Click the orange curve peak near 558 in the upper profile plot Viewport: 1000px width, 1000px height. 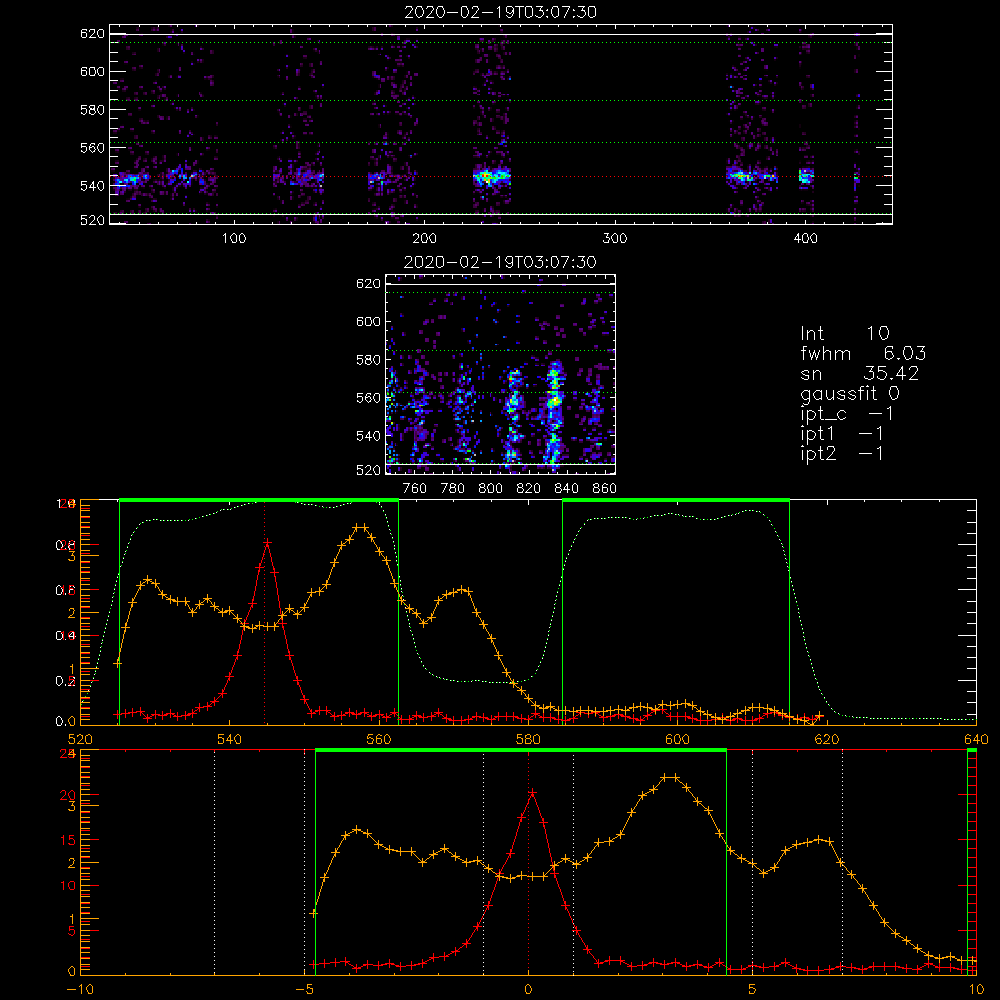coord(360,527)
